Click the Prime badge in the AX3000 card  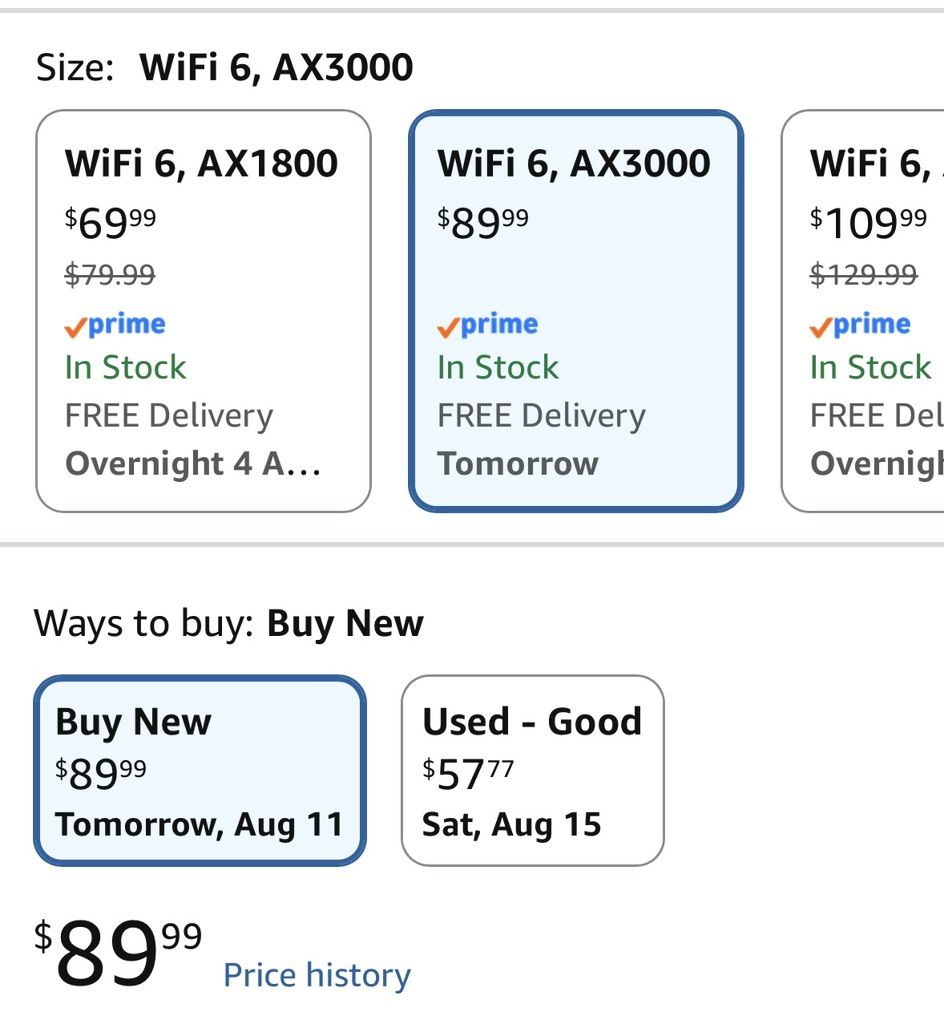click(x=488, y=325)
